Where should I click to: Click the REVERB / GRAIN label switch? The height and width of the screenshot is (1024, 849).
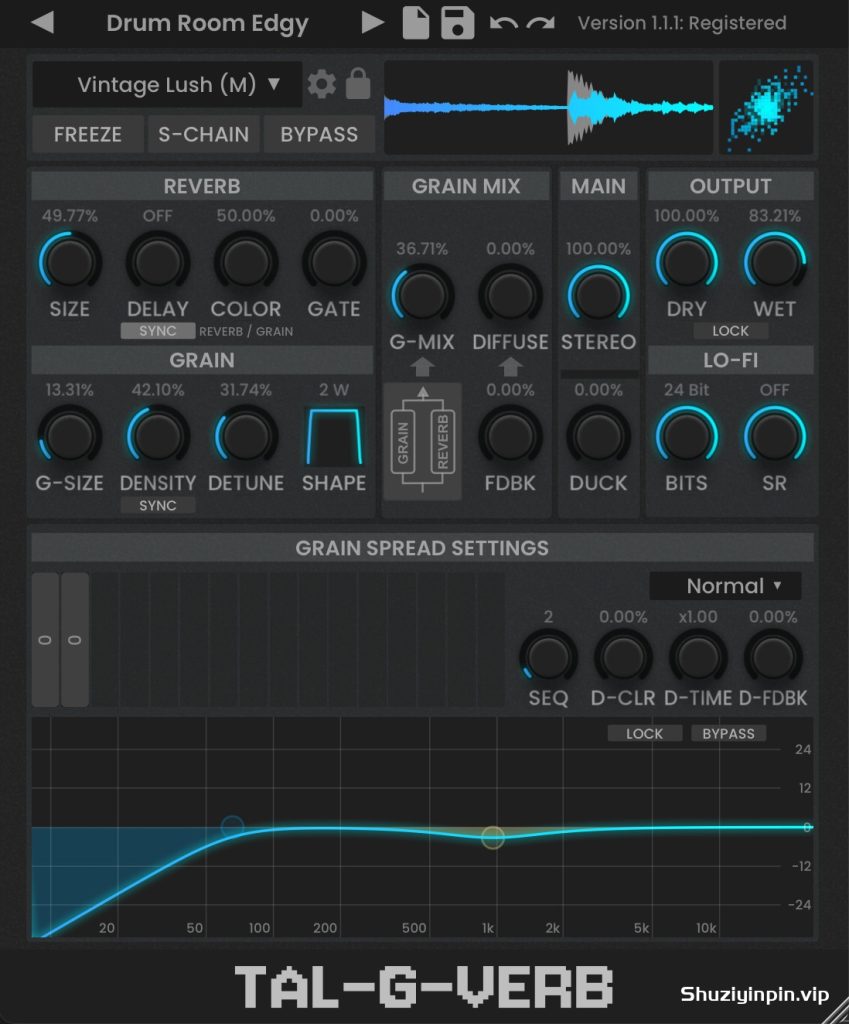[x=246, y=332]
